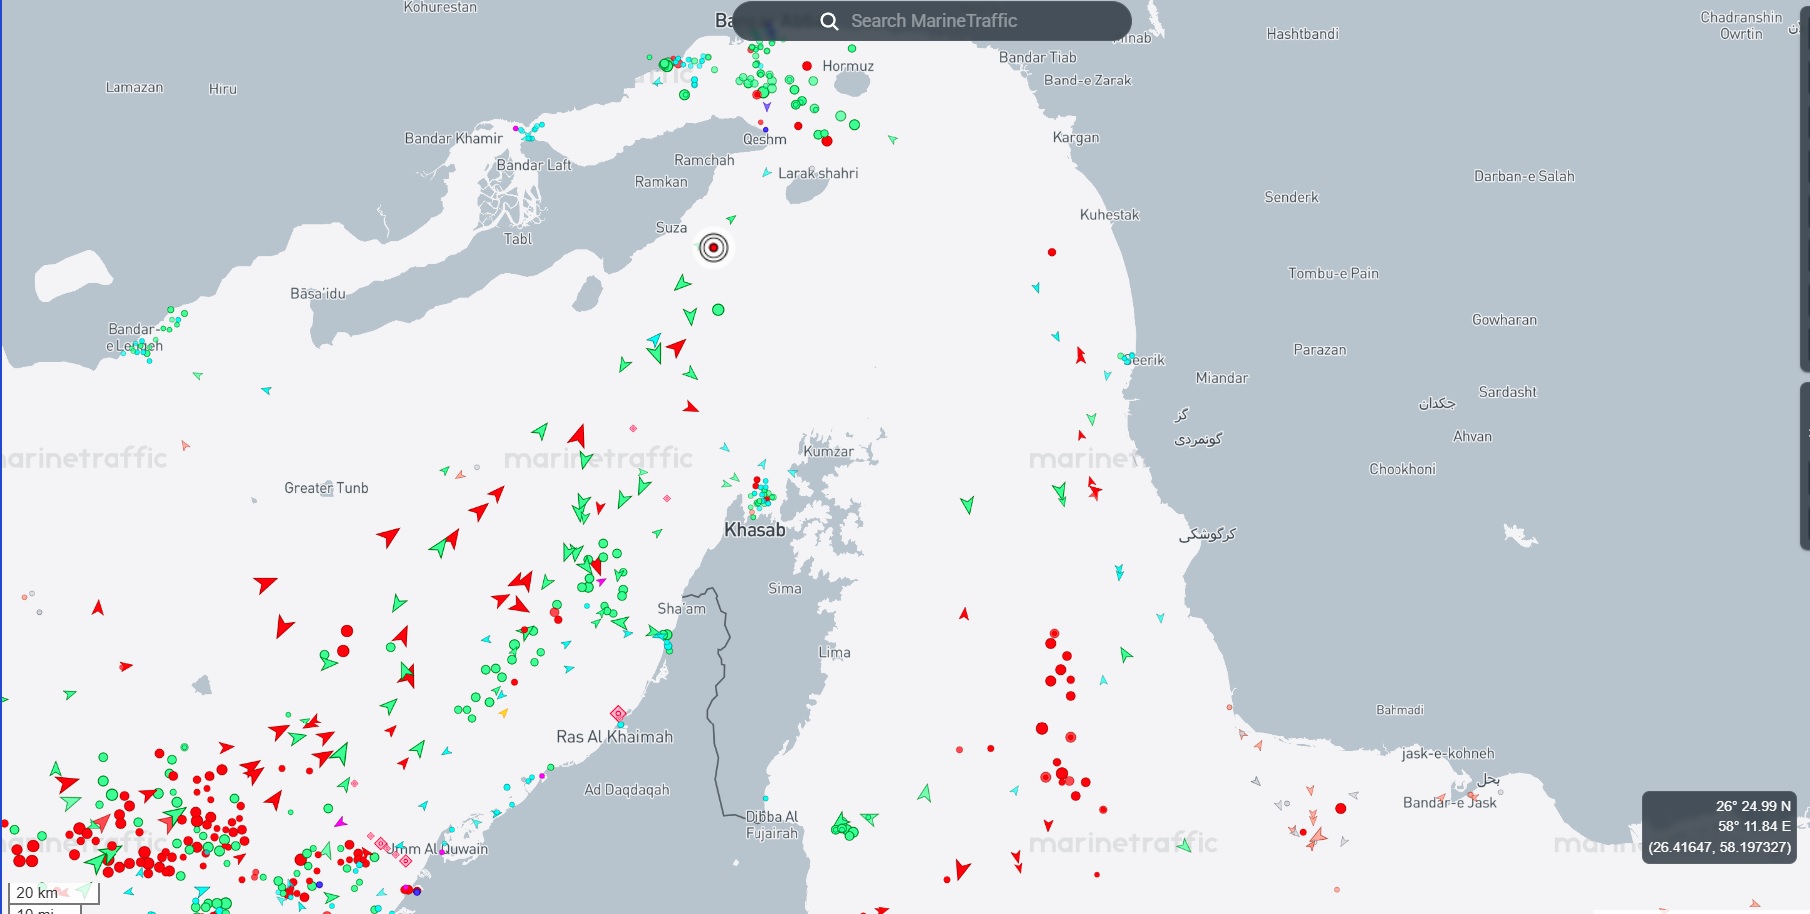This screenshot has width=1810, height=914.
Task: Click the Khasab city label
Action: pos(755,530)
